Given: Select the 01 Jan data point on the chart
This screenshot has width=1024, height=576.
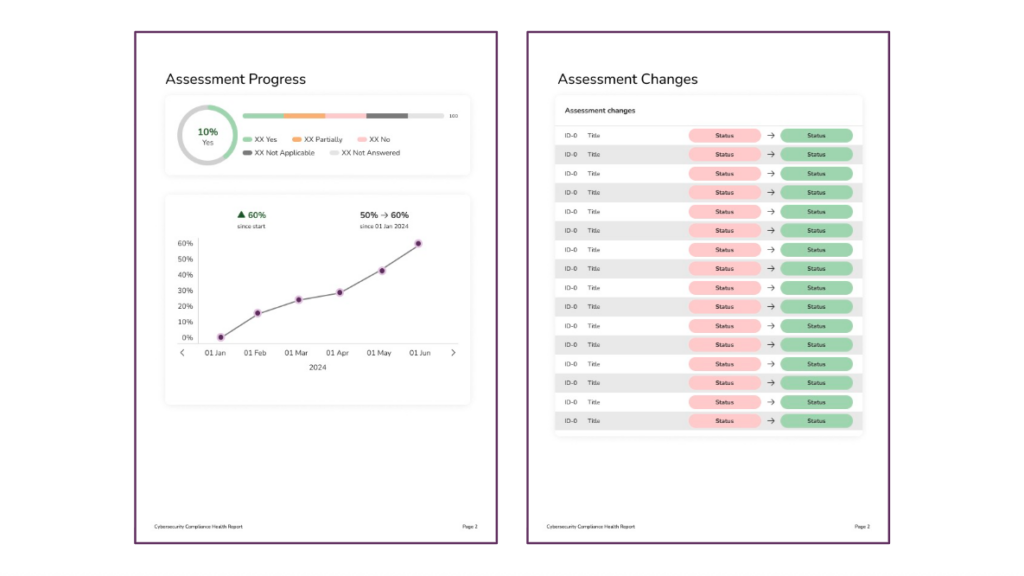Looking at the screenshot, I should 221,337.
